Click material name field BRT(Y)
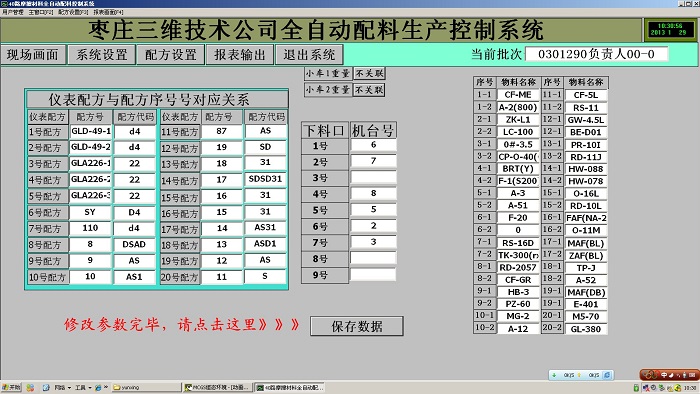The image size is (700, 394). point(518,169)
